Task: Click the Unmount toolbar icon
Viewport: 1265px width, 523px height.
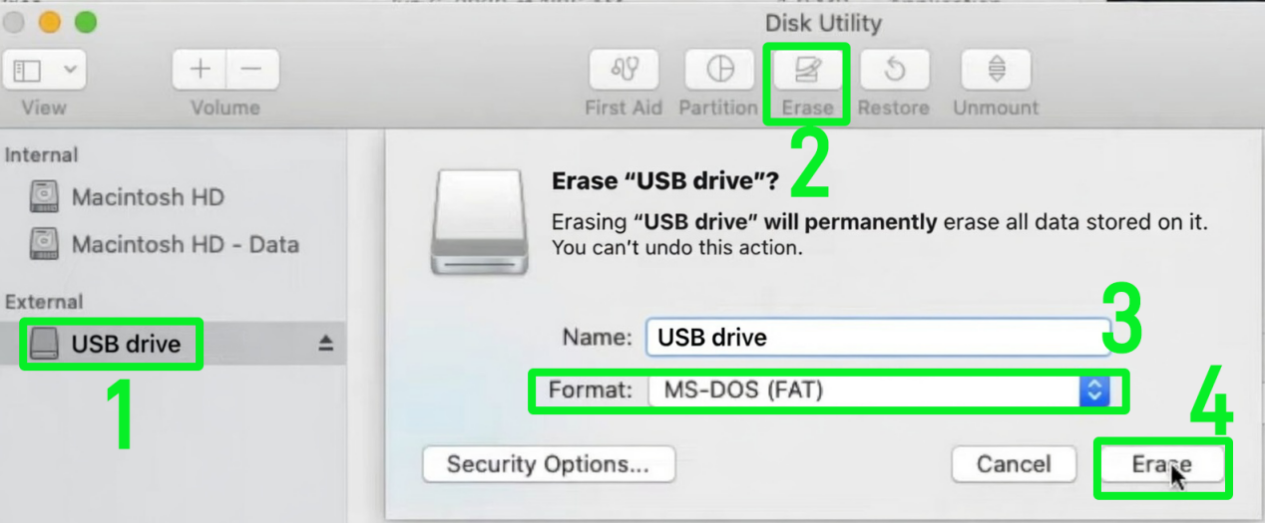Action: [995, 70]
